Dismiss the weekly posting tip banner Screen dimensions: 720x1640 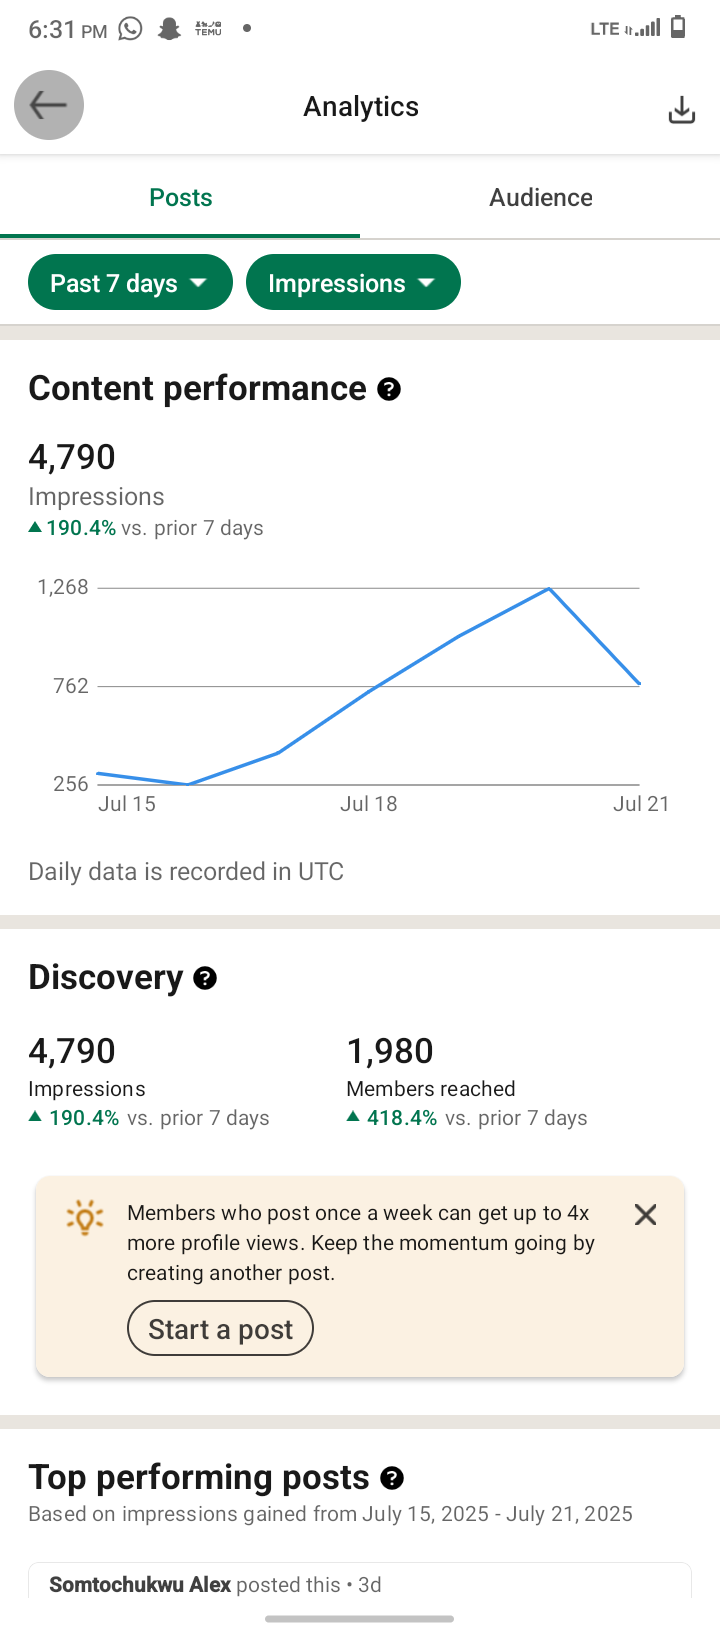(646, 1214)
